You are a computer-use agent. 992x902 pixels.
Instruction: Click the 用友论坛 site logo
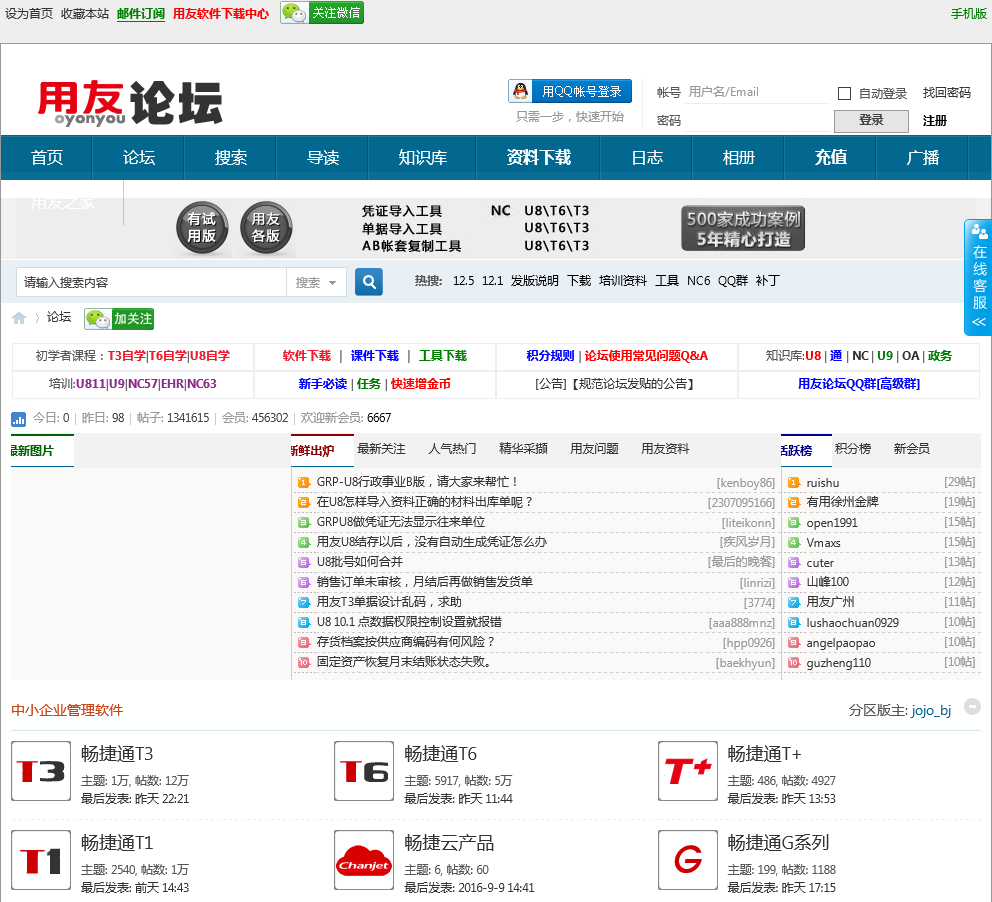(130, 102)
